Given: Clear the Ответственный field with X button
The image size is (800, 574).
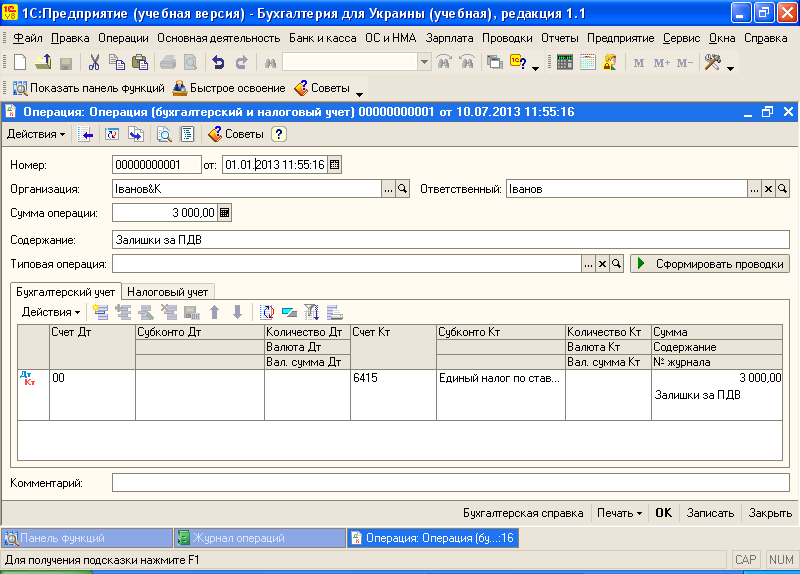Looking at the screenshot, I should [x=768, y=189].
